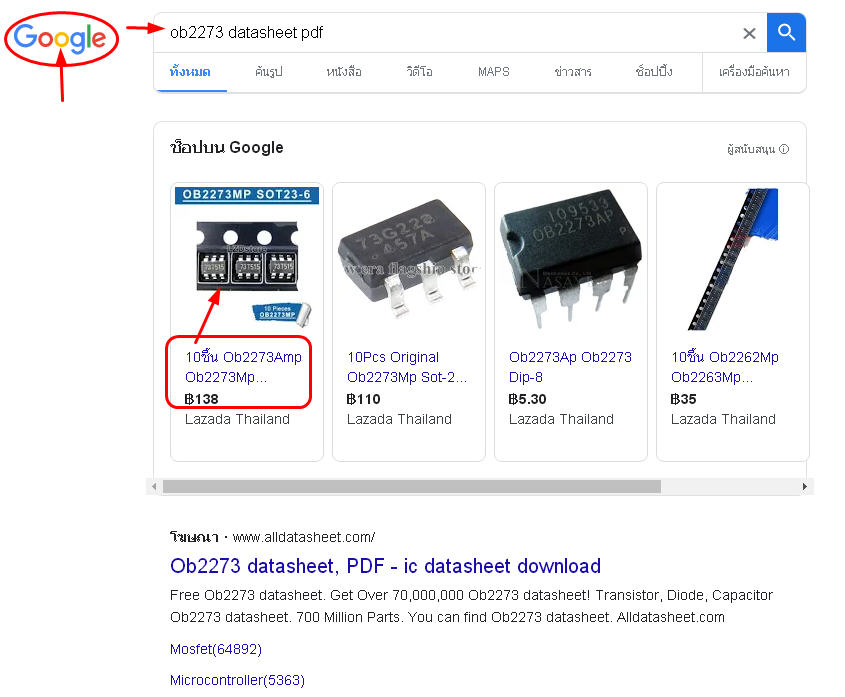Open Ob2273 datasheet, PDF ad title link

click(385, 566)
